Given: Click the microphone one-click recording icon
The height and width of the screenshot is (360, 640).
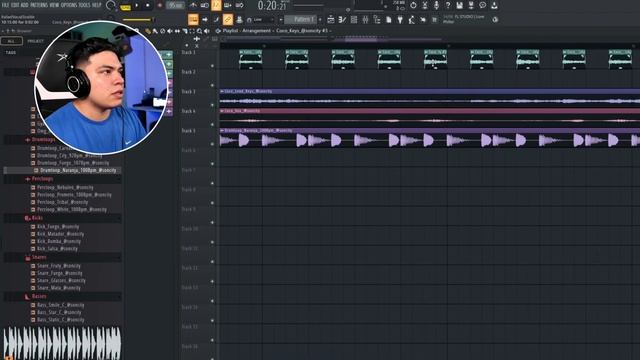Looking at the screenshot, I should click(x=436, y=5).
